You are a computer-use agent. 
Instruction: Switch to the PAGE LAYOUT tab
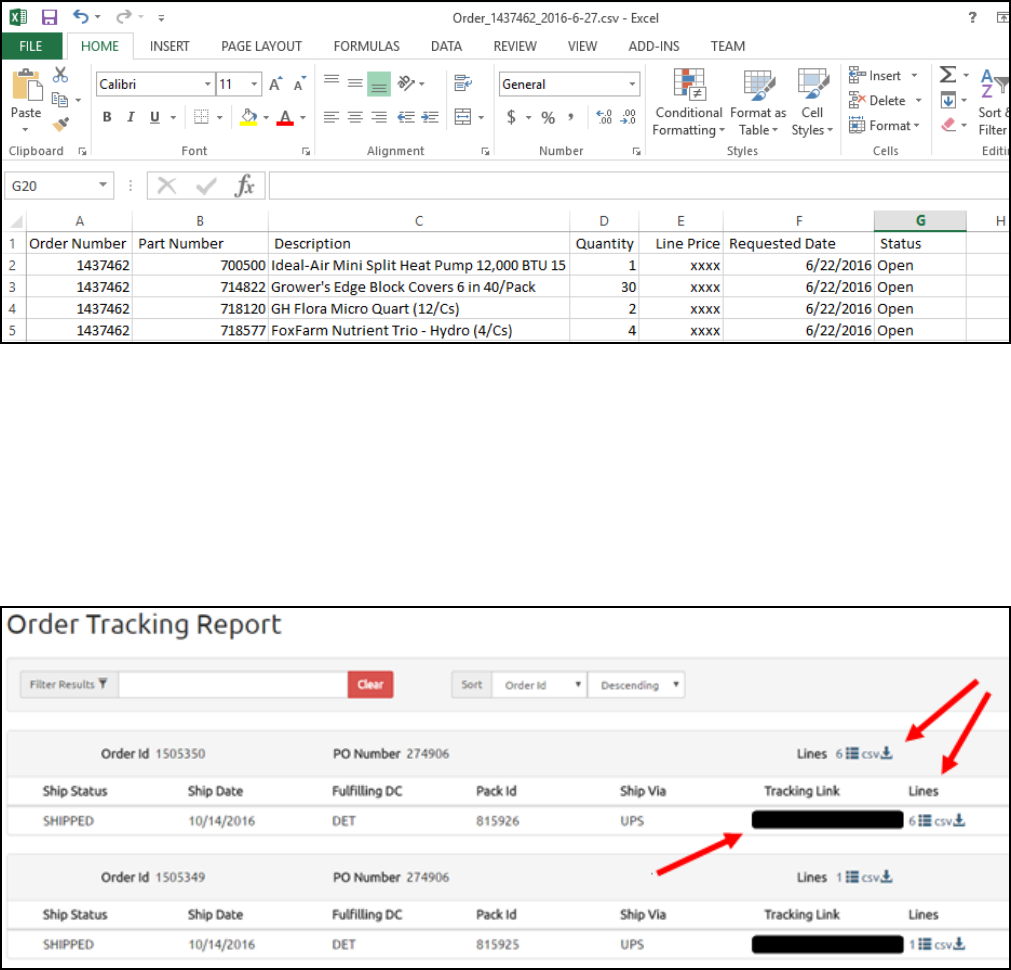(261, 46)
